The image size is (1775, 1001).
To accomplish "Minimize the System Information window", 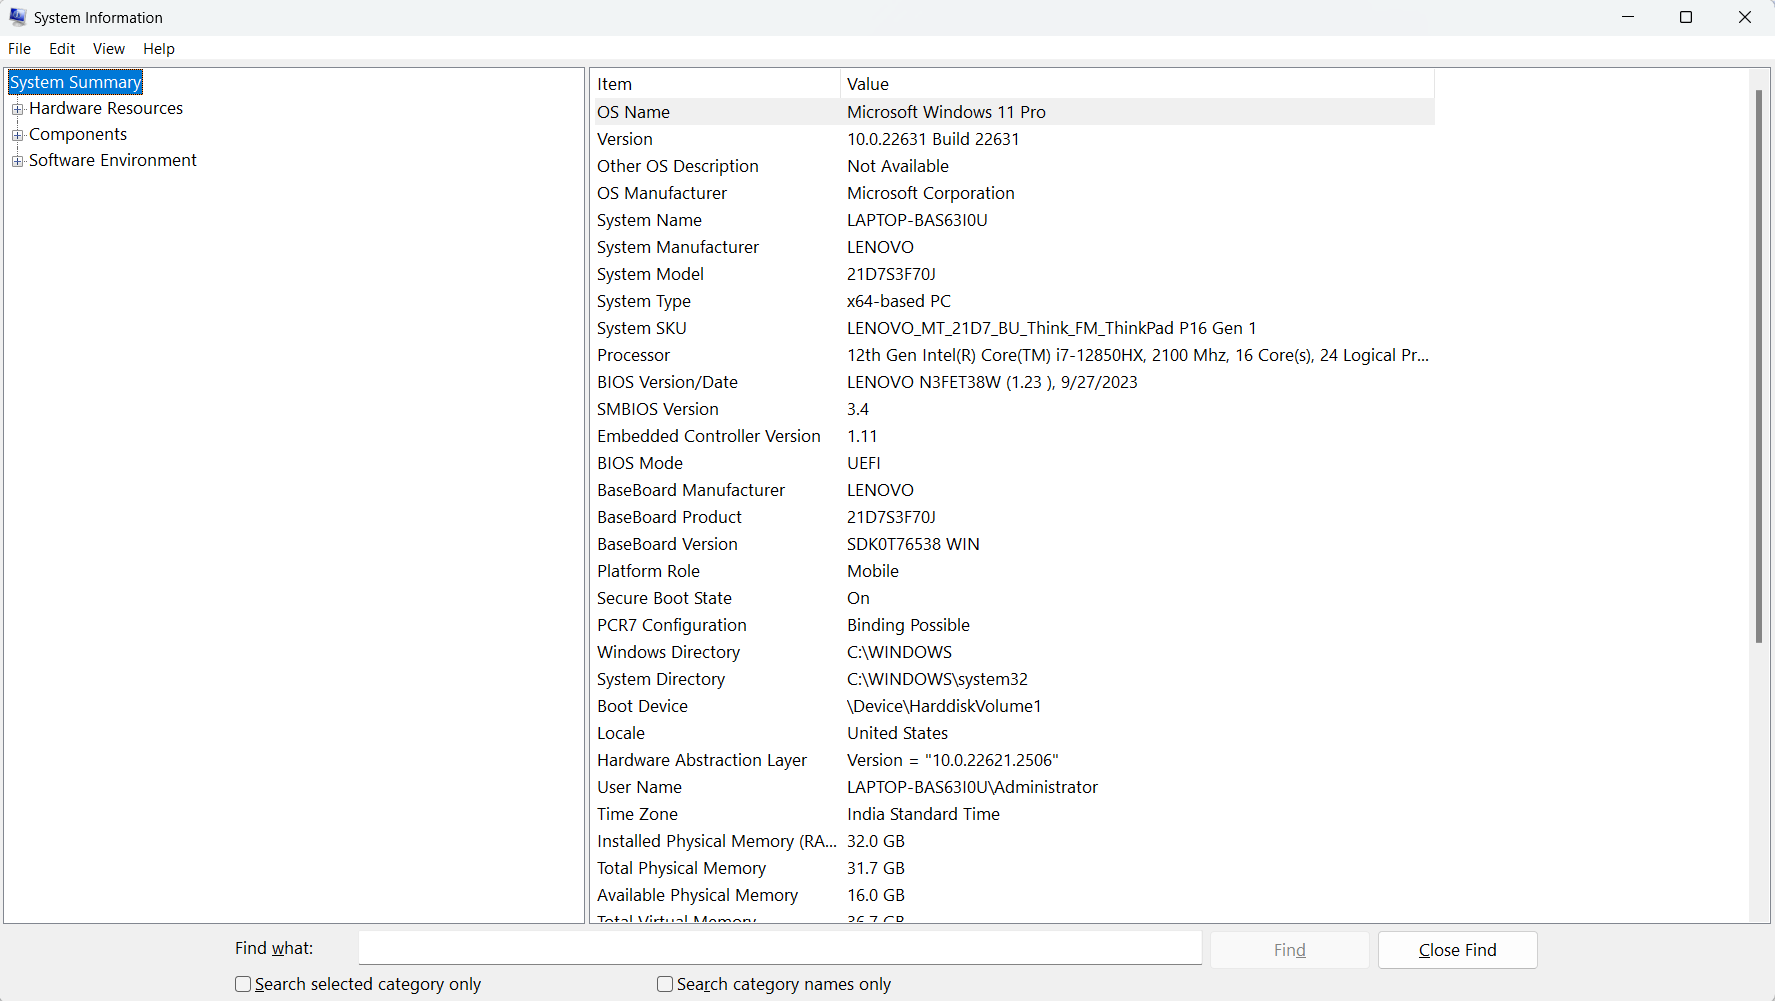I will 1628,17.
